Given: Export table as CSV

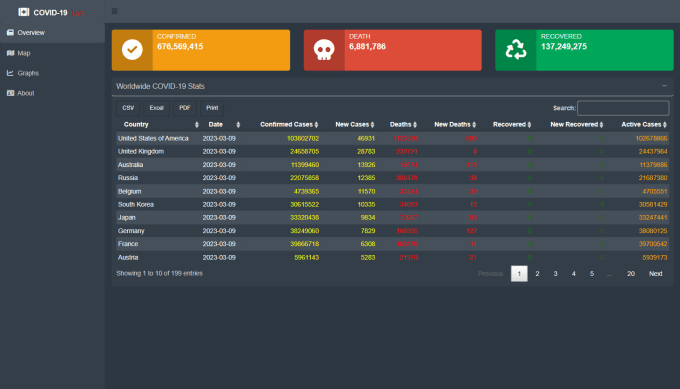Looking at the screenshot, I should point(128,108).
